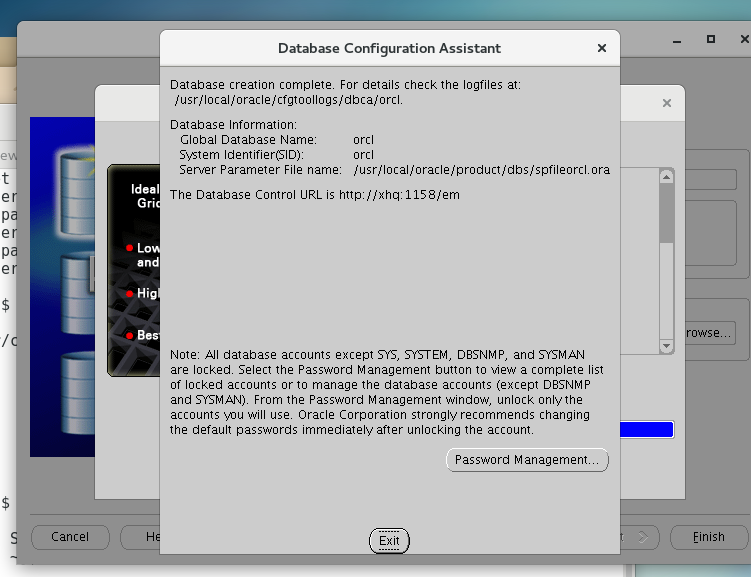This screenshot has height=577, width=751.
Task: Close the progress dialog behind the message
Action: (667, 103)
